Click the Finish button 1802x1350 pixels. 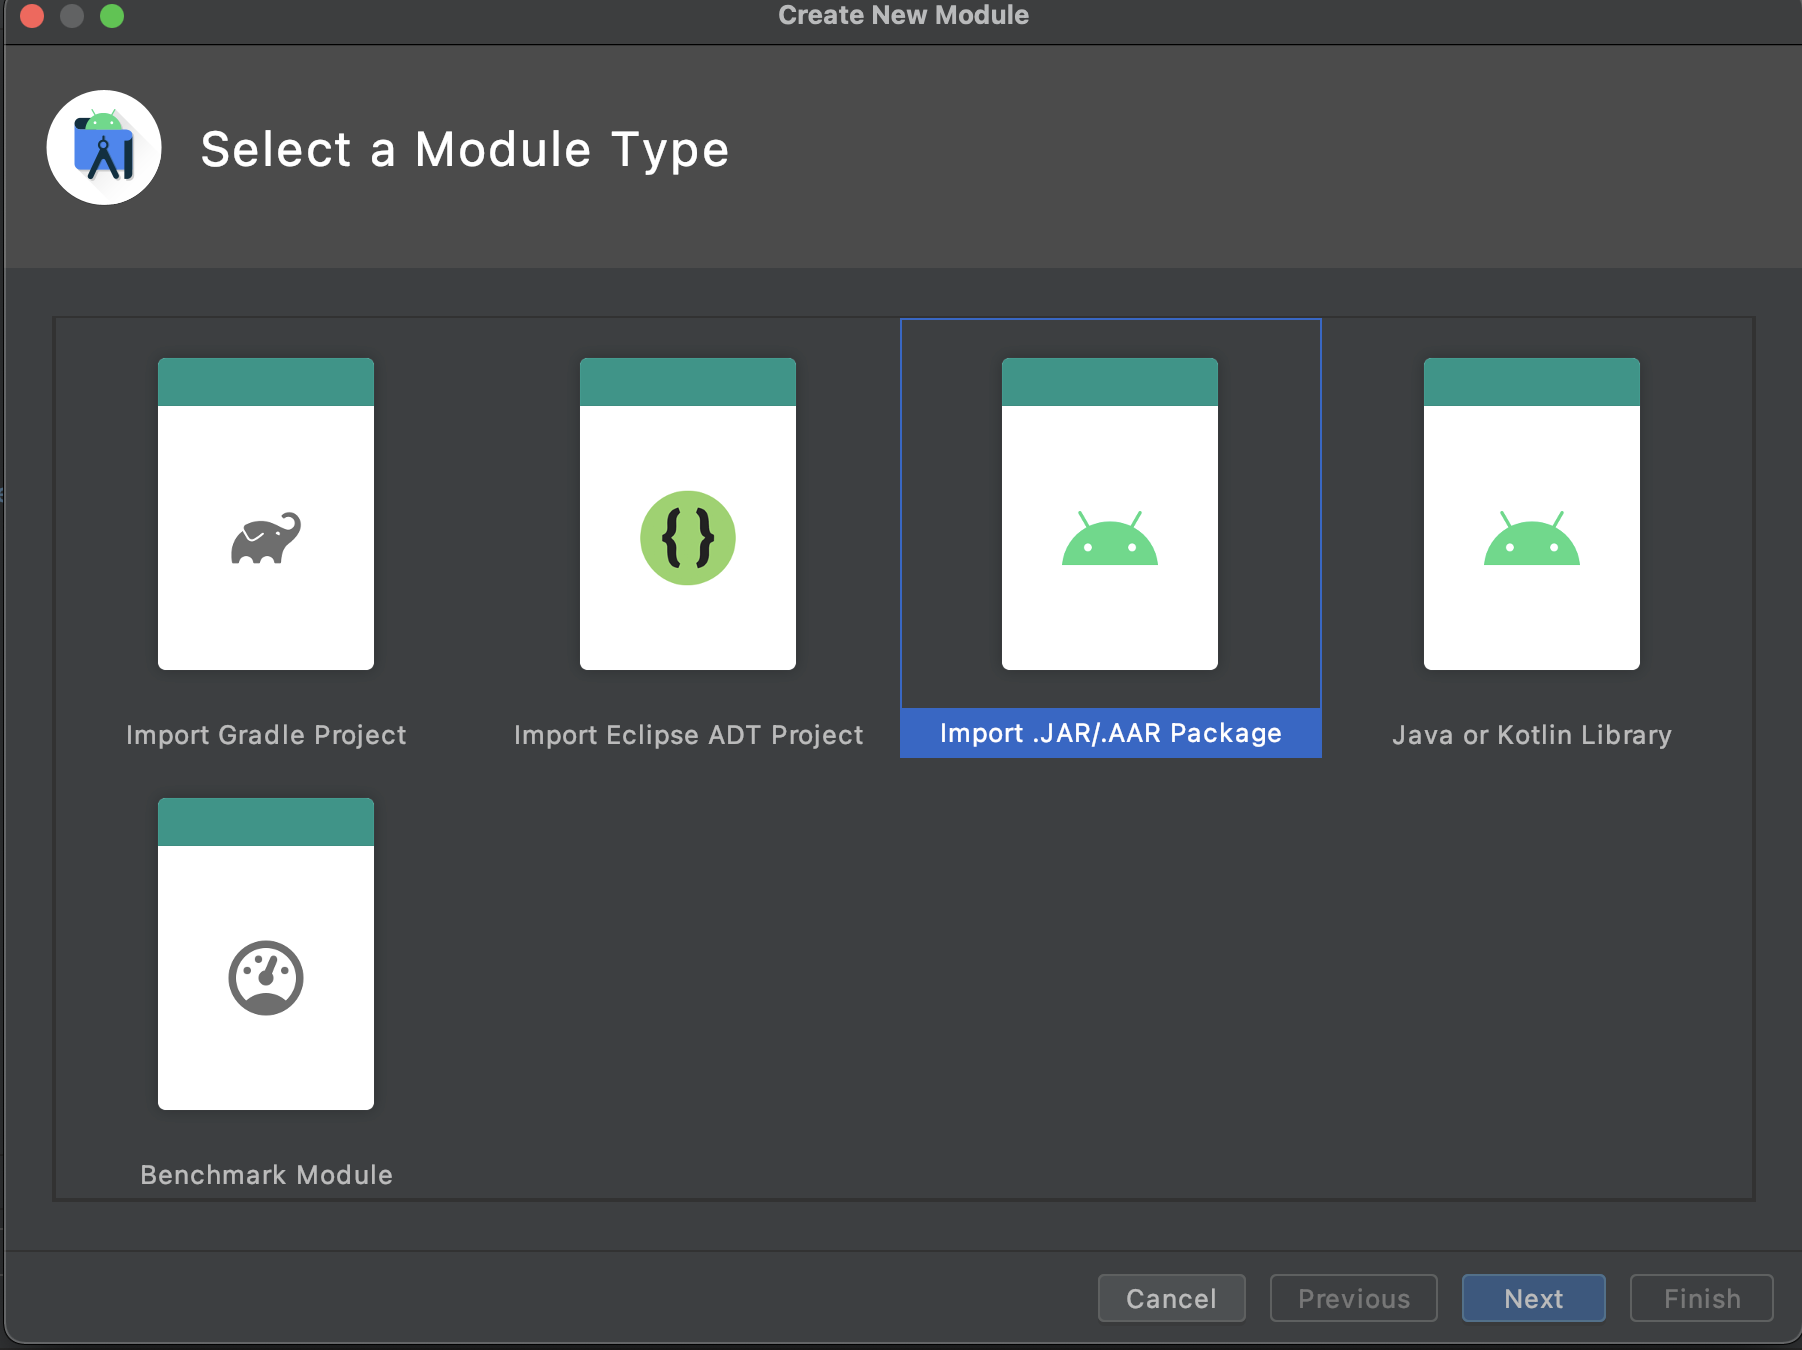1702,1298
